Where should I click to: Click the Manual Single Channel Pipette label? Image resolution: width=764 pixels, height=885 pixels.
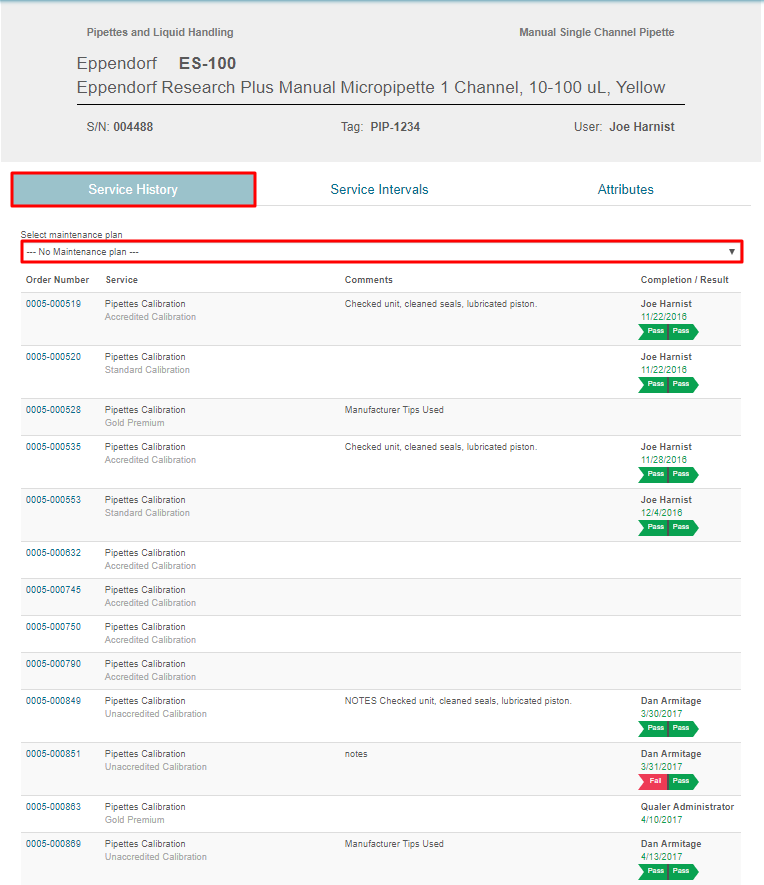[x=596, y=32]
